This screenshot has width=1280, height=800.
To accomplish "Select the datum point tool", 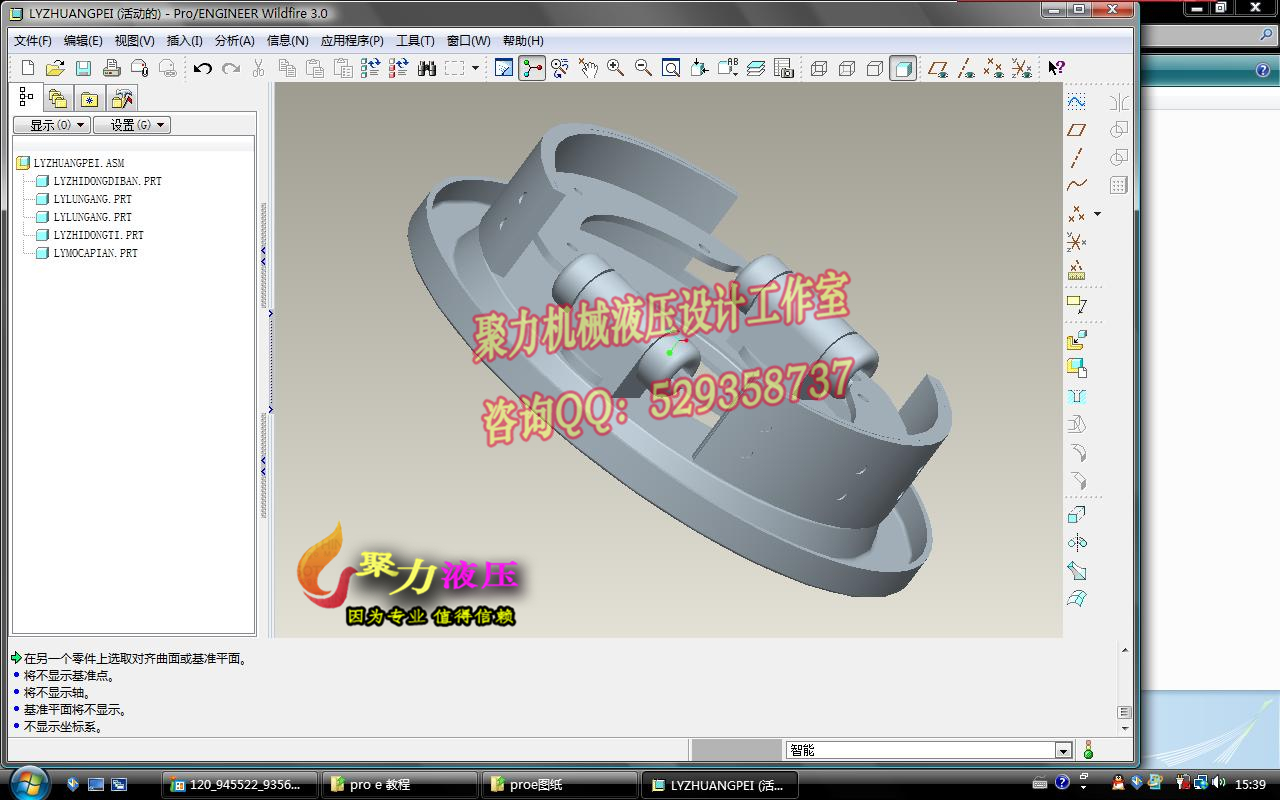I will [1075, 213].
